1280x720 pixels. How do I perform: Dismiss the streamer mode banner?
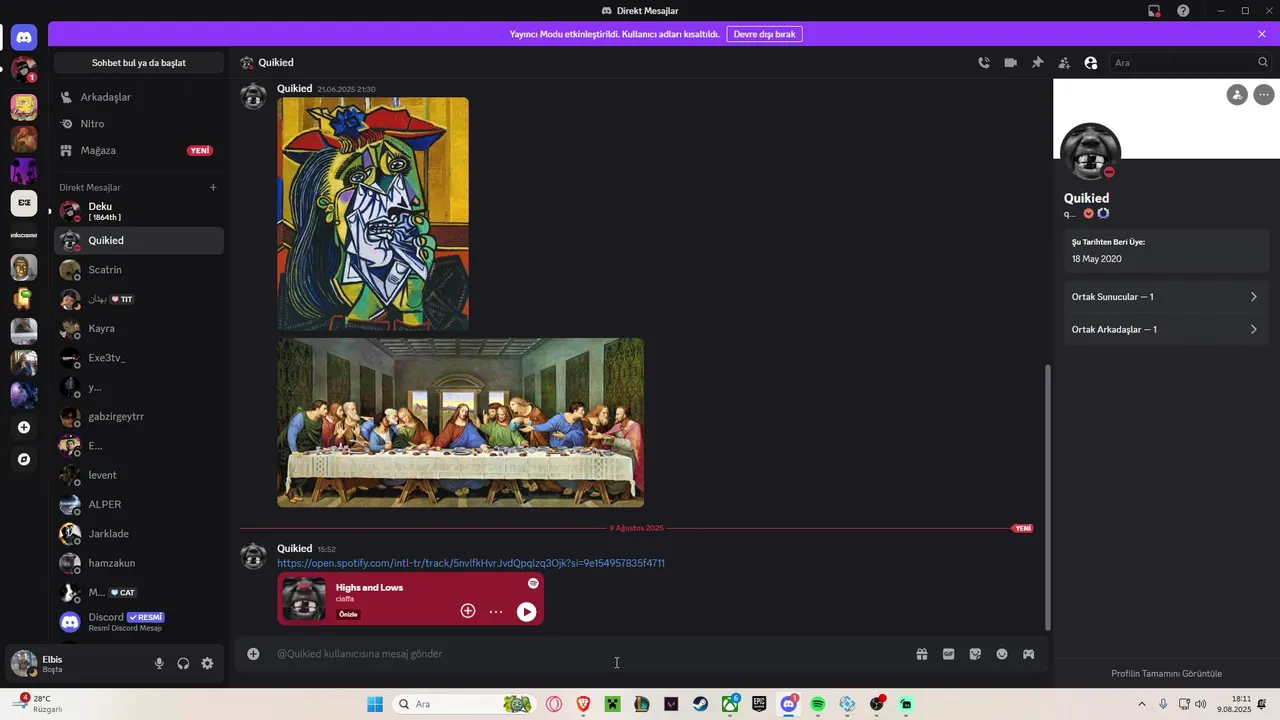pyautogui.click(x=1262, y=34)
